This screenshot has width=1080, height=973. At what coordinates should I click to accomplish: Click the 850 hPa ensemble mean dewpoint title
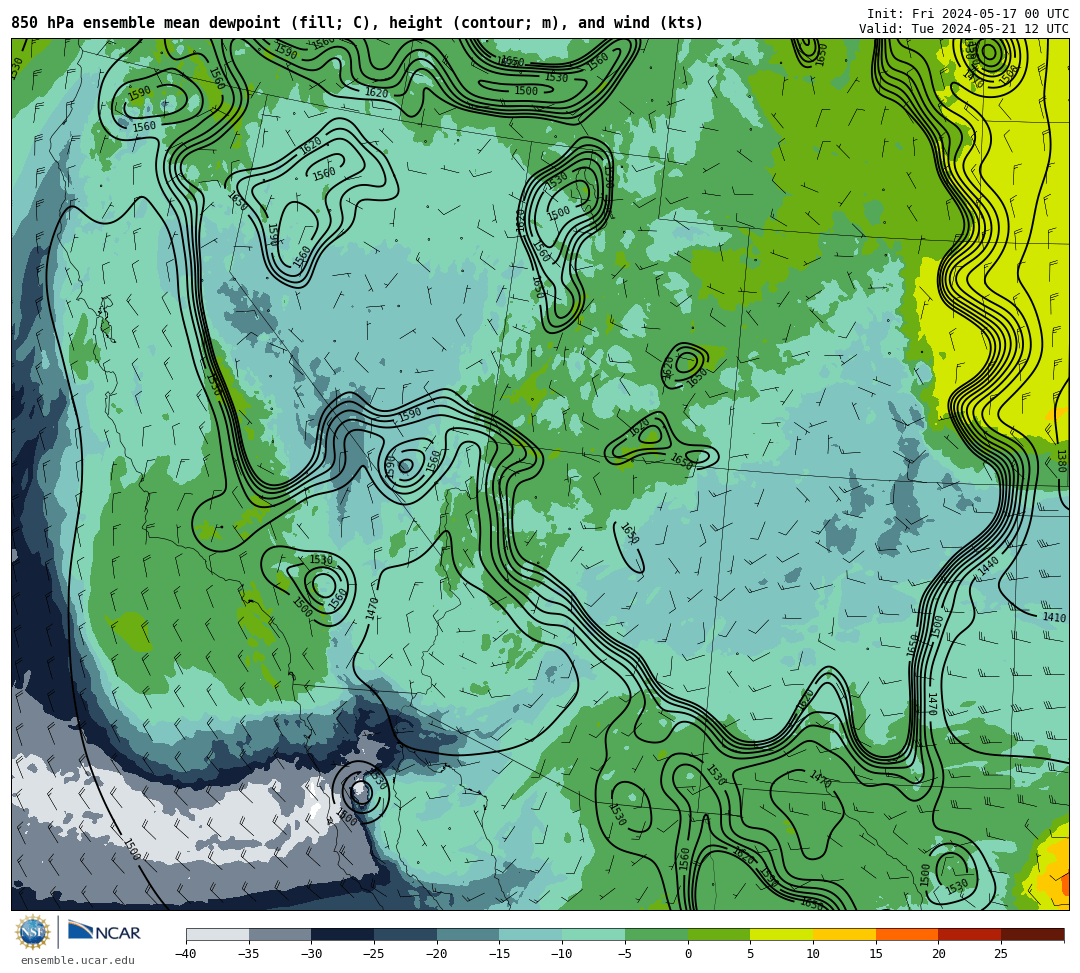click(357, 23)
